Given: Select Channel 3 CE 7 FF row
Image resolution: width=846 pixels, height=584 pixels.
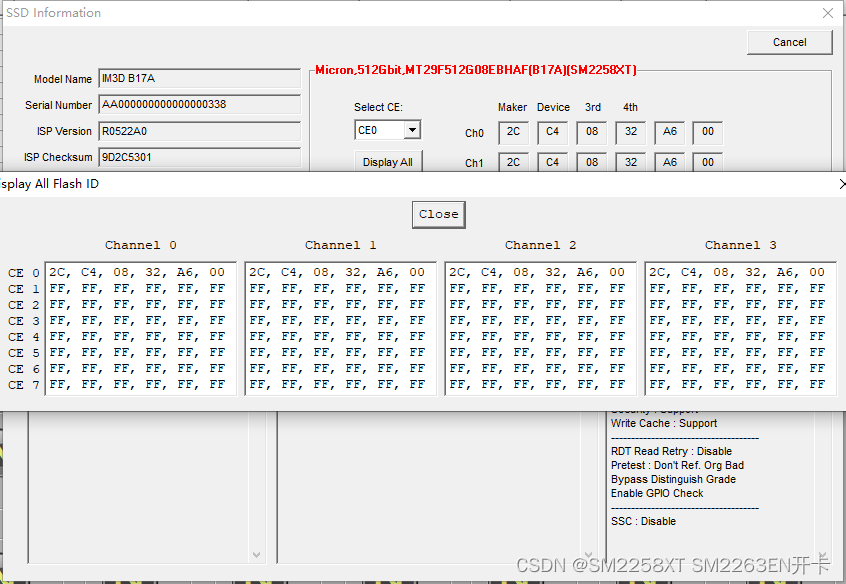Looking at the screenshot, I should (x=737, y=385).
